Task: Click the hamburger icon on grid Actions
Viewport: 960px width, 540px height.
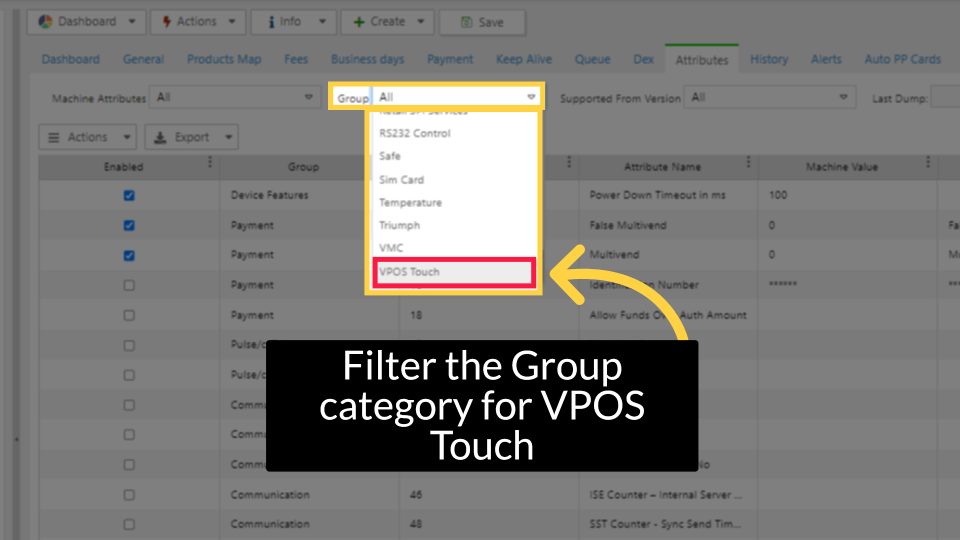Action: click(x=54, y=138)
